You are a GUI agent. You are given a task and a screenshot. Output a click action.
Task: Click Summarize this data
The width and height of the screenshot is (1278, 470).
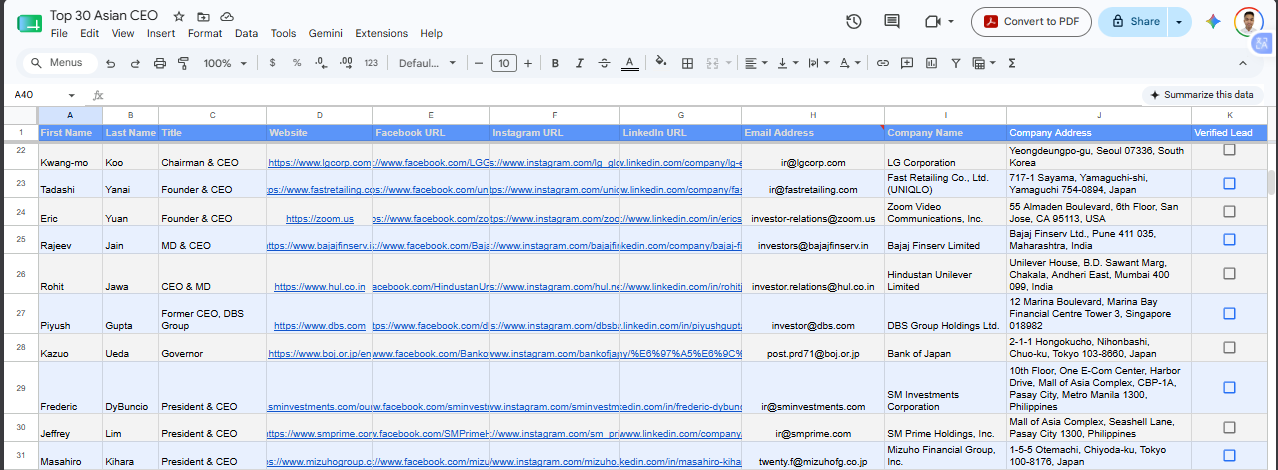pos(1202,95)
